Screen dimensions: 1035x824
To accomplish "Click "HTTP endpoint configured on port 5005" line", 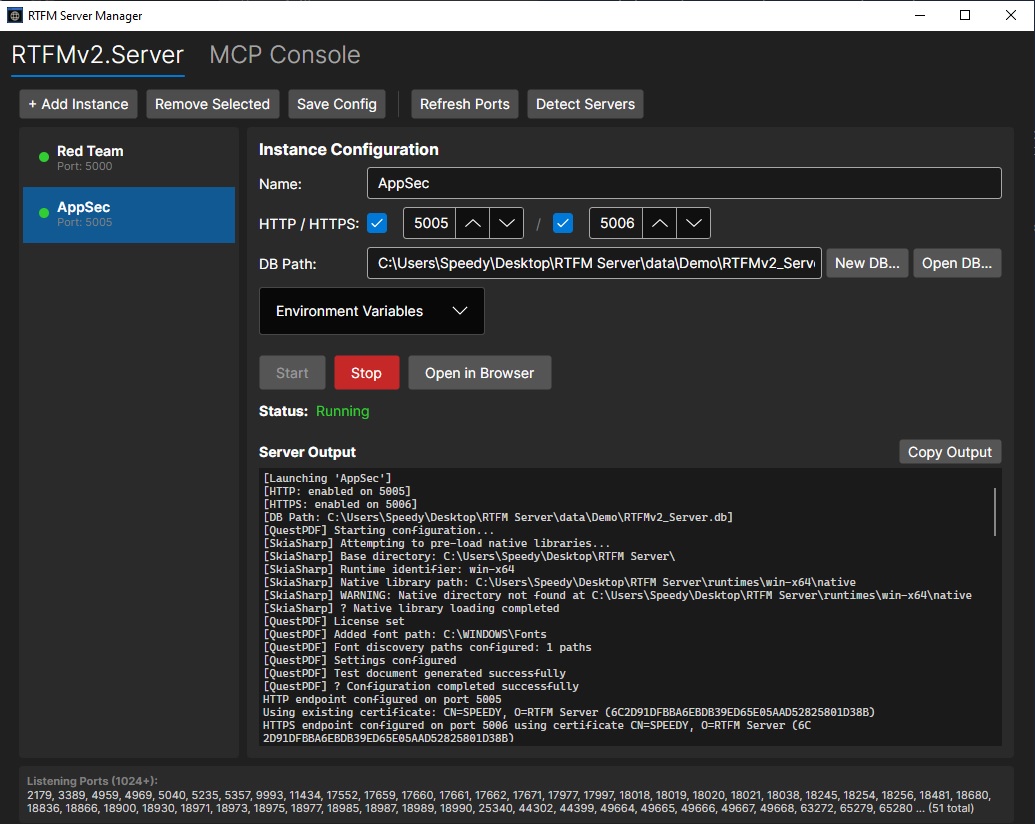I will click(x=382, y=699).
